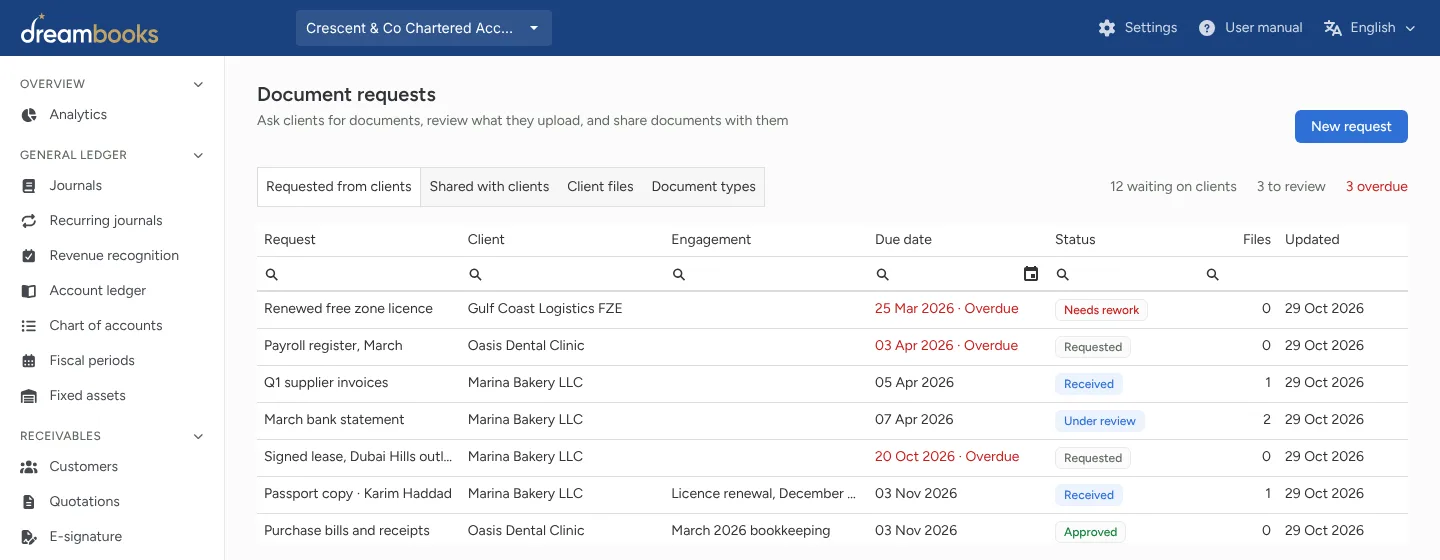This screenshot has width=1440, height=560.
Task: Click the Under review status badge
Action: tap(1099, 421)
